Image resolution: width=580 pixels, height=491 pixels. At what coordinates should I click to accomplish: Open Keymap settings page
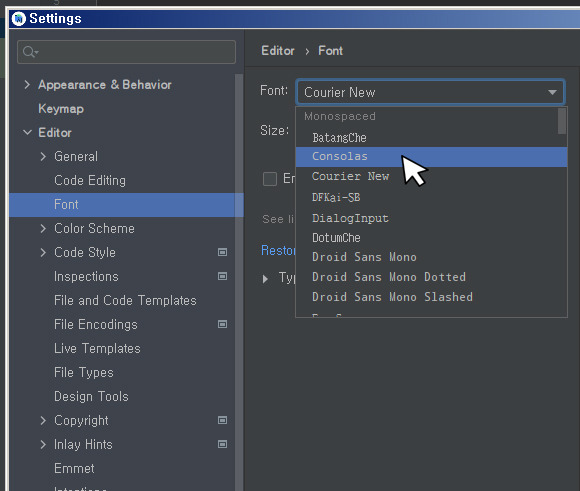click(61, 109)
